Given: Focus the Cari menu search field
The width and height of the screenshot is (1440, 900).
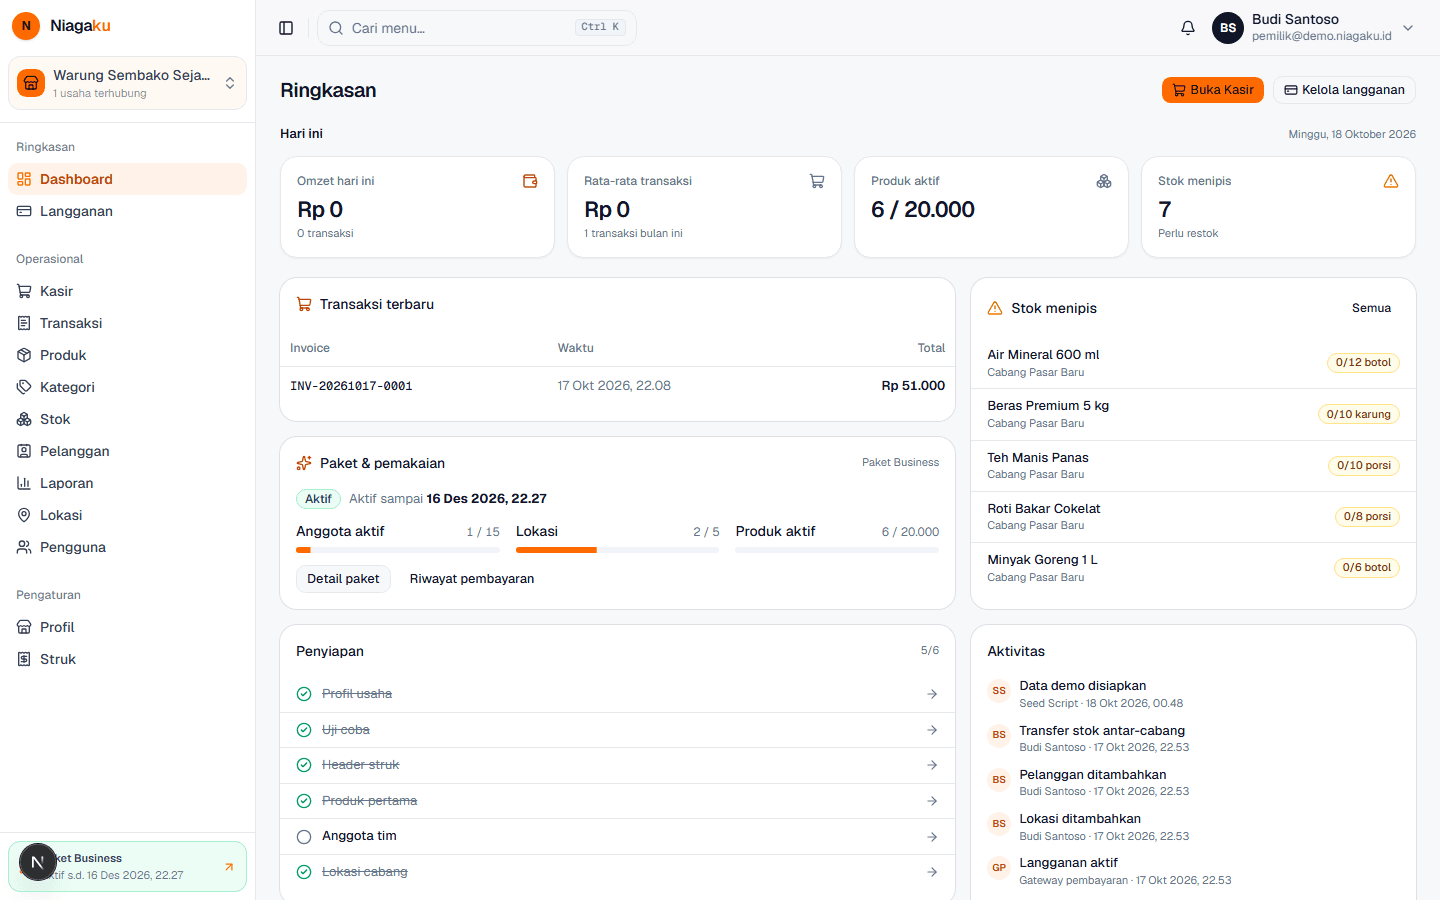Looking at the screenshot, I should pyautogui.click(x=477, y=28).
